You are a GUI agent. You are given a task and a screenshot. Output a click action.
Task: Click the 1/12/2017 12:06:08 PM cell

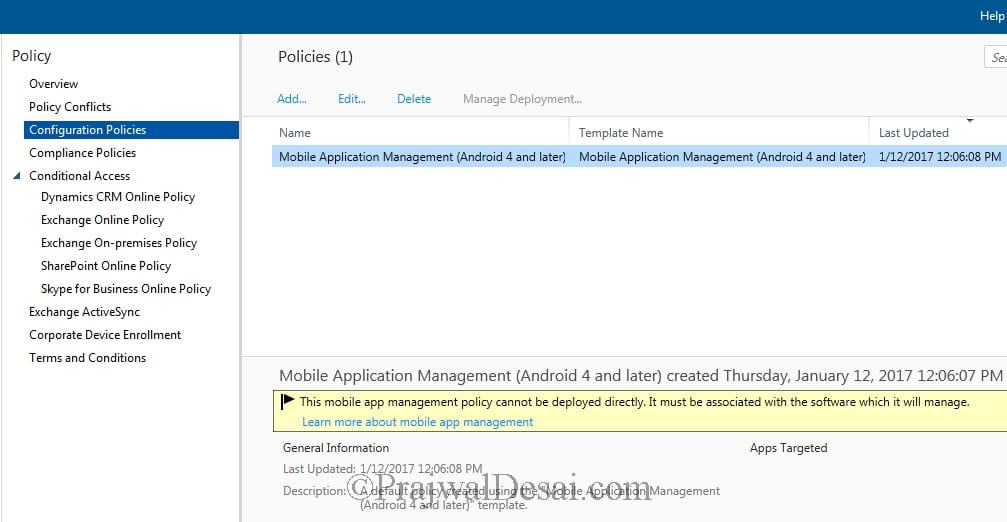[x=940, y=157]
